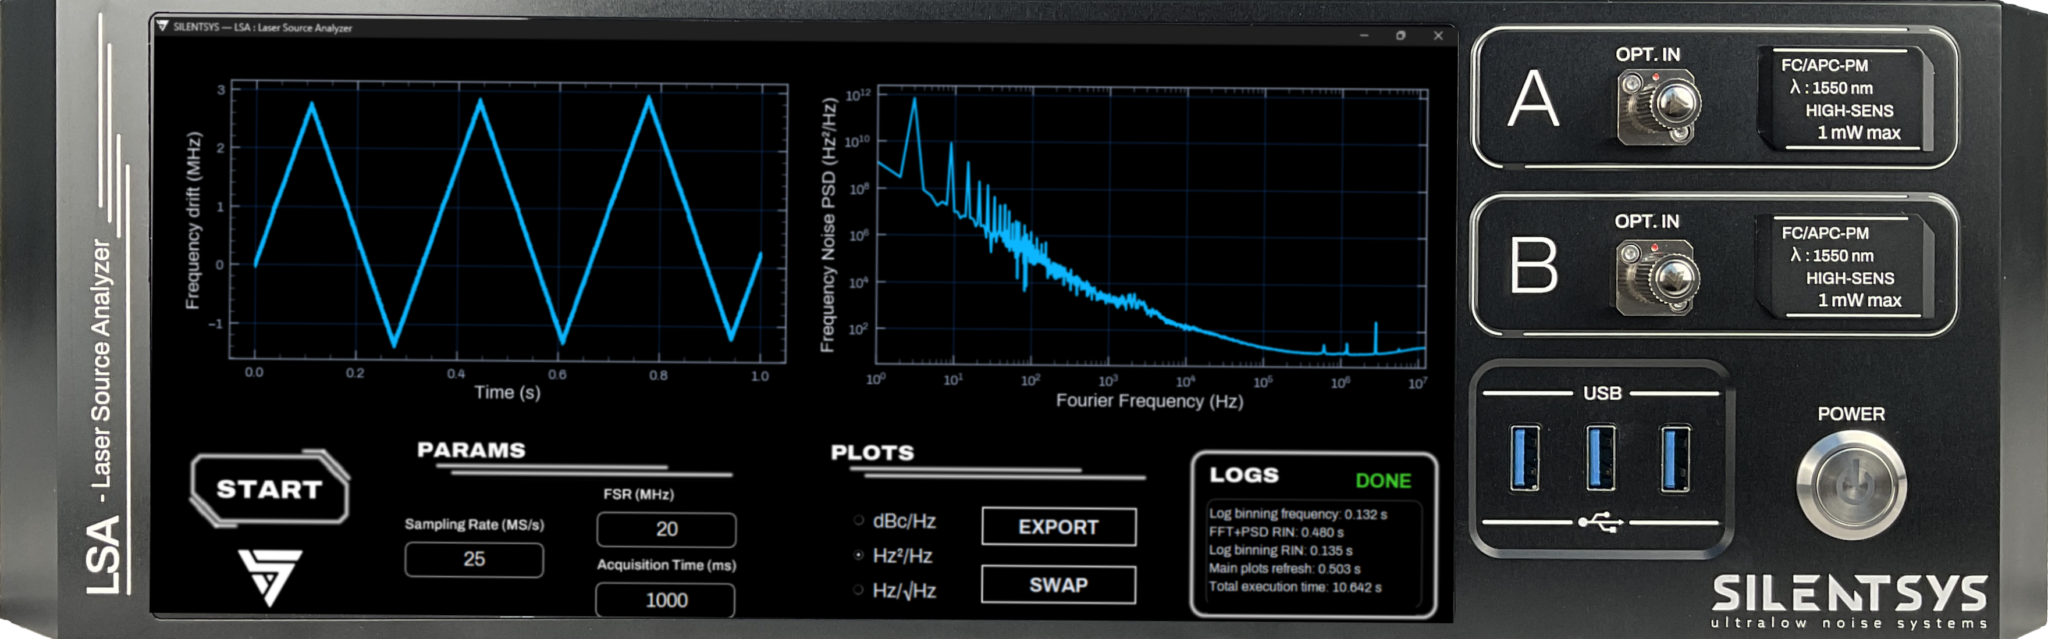Edit the Acquisition Time field showing 1000
Image resolution: width=2048 pixels, height=639 pixels.
tap(666, 600)
